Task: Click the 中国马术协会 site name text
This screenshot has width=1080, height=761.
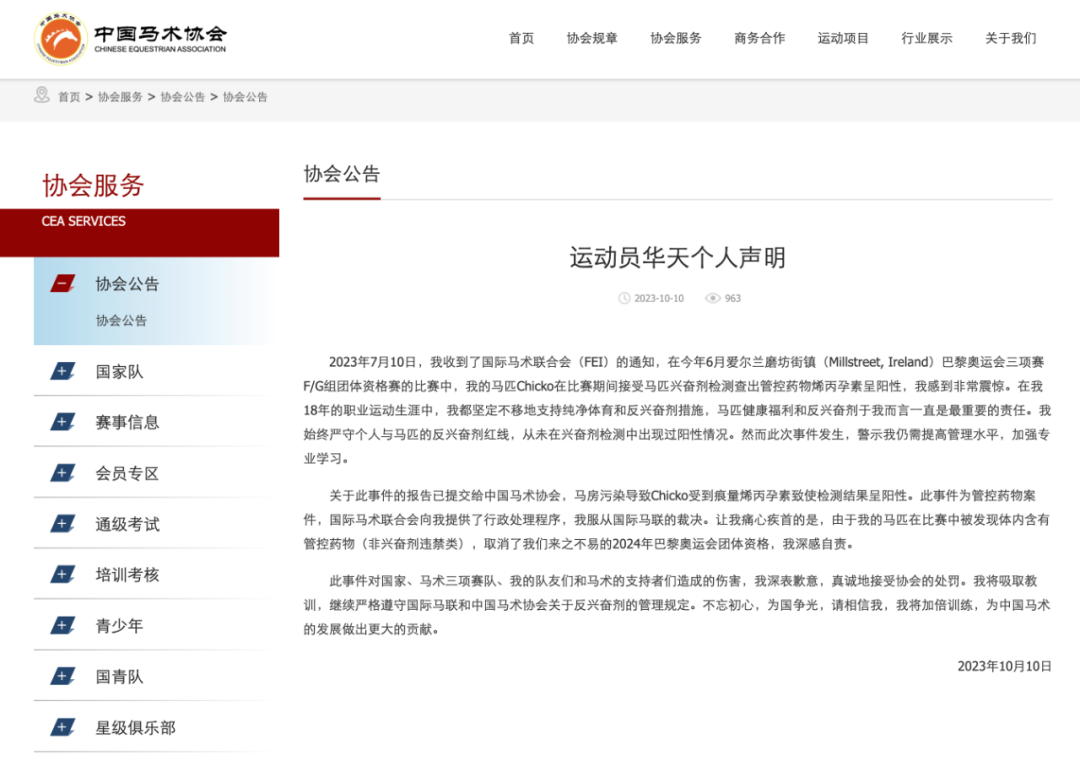Action: [160, 34]
